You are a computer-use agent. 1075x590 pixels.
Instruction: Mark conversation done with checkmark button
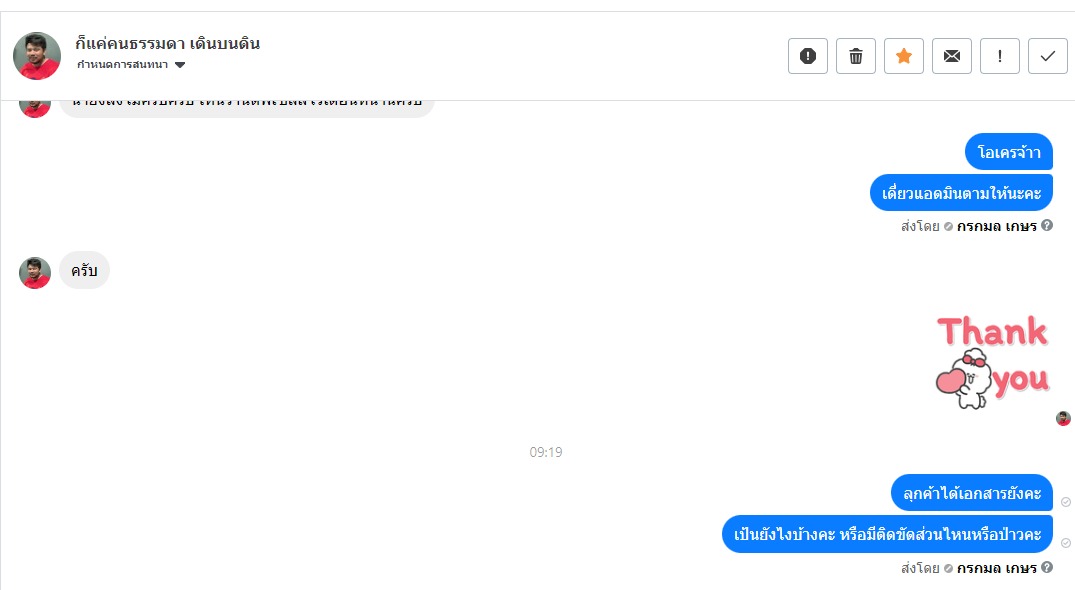coord(1048,56)
